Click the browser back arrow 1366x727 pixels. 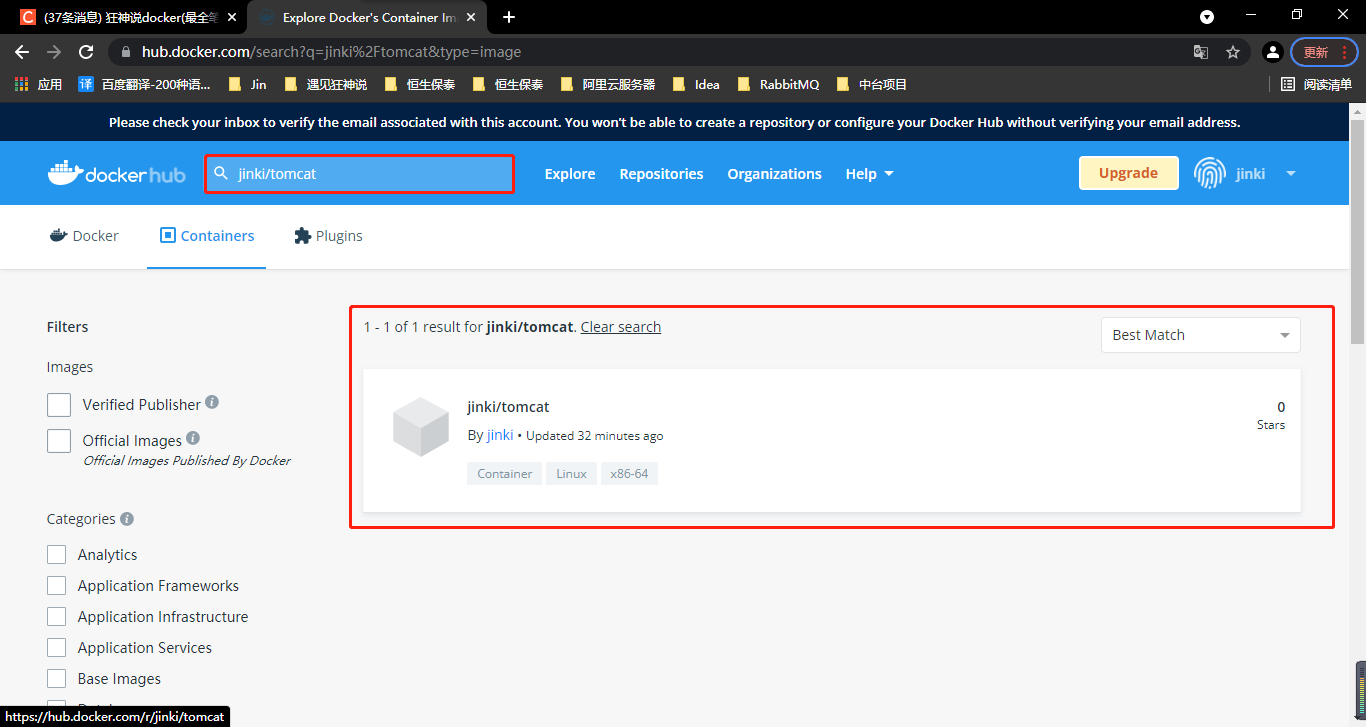pyautogui.click(x=22, y=52)
